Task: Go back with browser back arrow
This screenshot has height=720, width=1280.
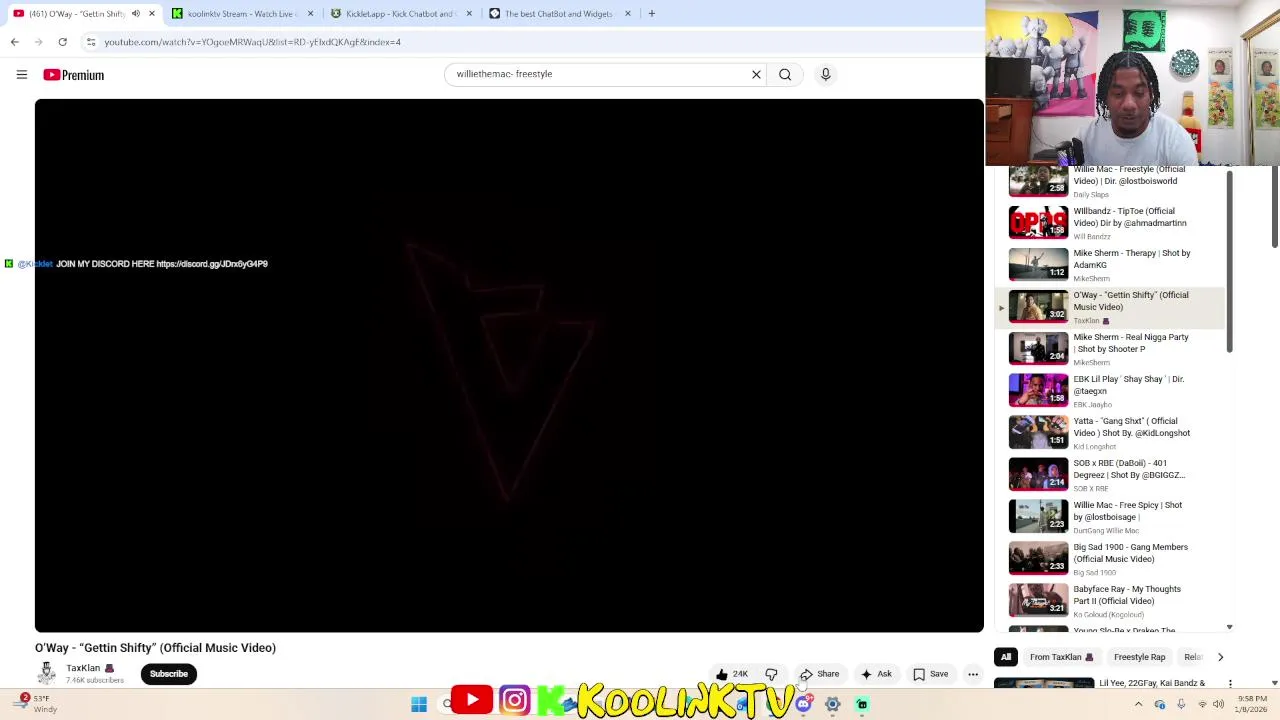Action: click(x=14, y=42)
